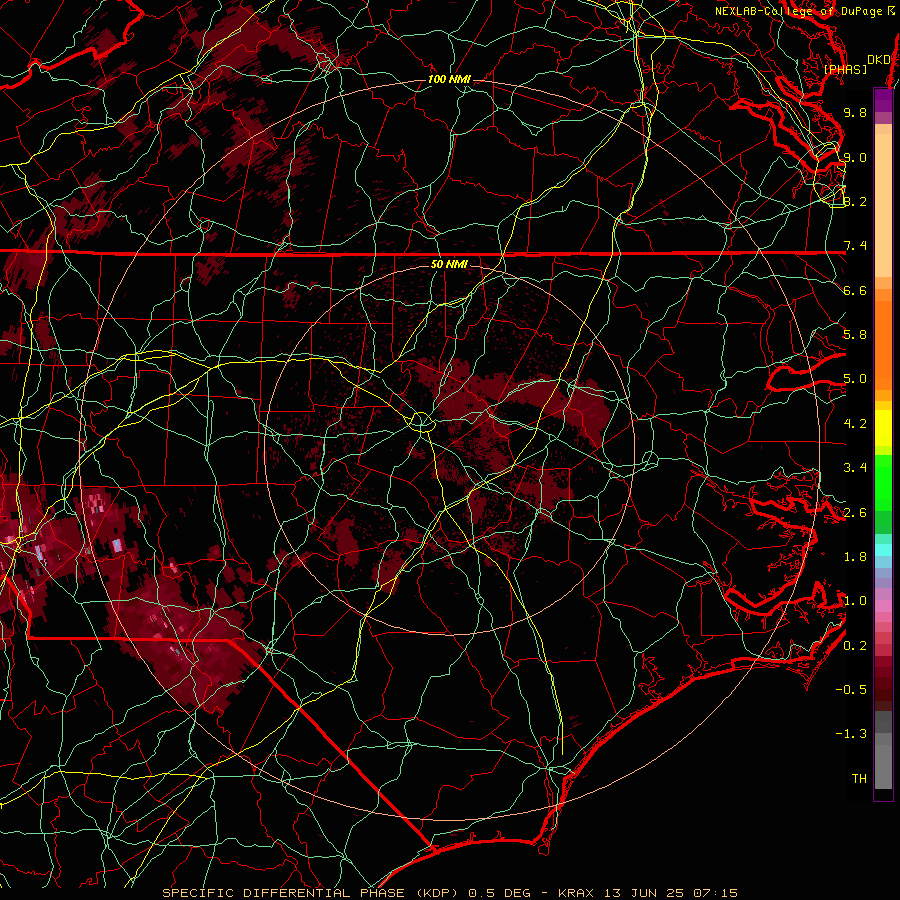Click the 13 JUN 25 date text
The image size is (900, 900).
645,893
